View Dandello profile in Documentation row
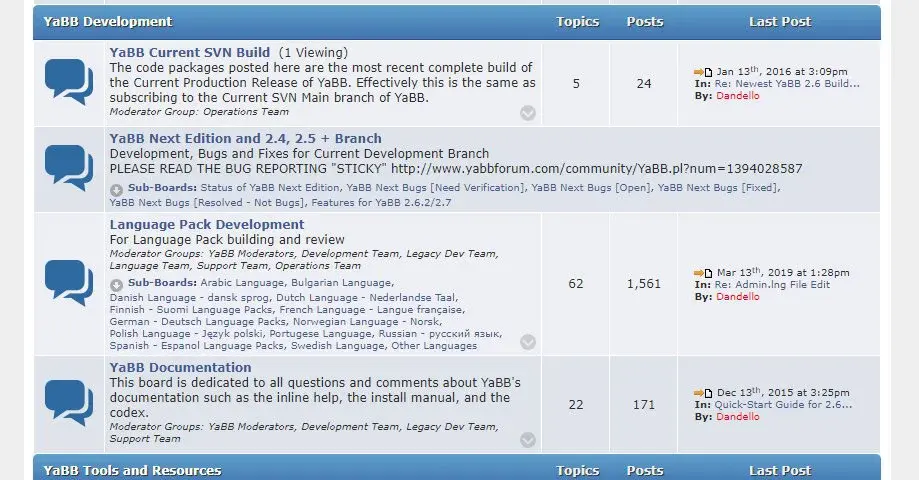 737,417
